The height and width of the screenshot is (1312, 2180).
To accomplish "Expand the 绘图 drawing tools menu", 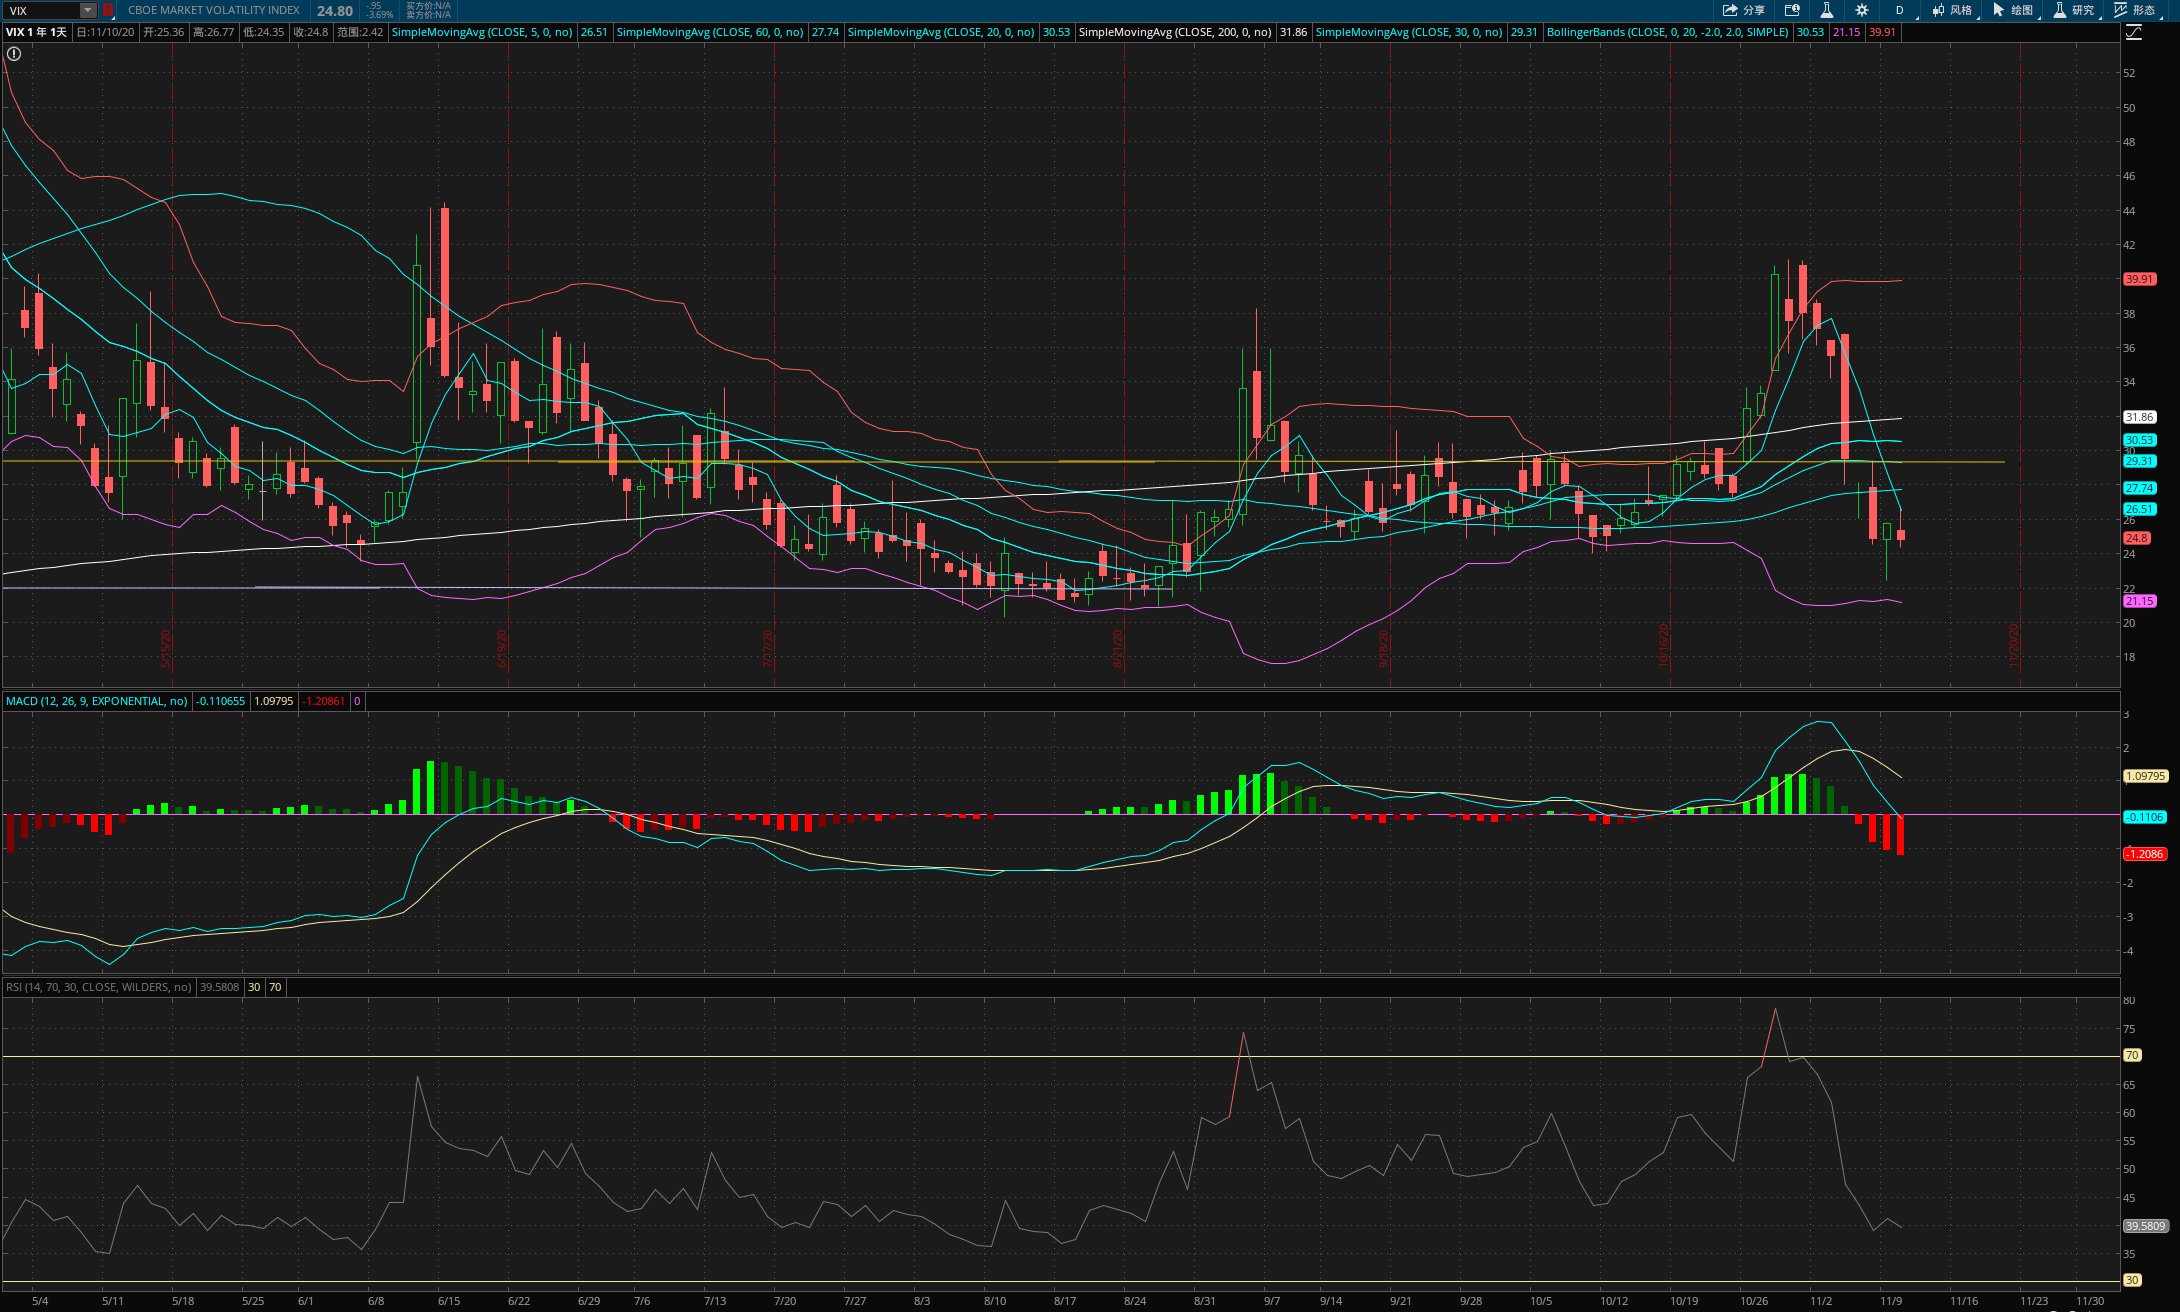I will [2013, 10].
